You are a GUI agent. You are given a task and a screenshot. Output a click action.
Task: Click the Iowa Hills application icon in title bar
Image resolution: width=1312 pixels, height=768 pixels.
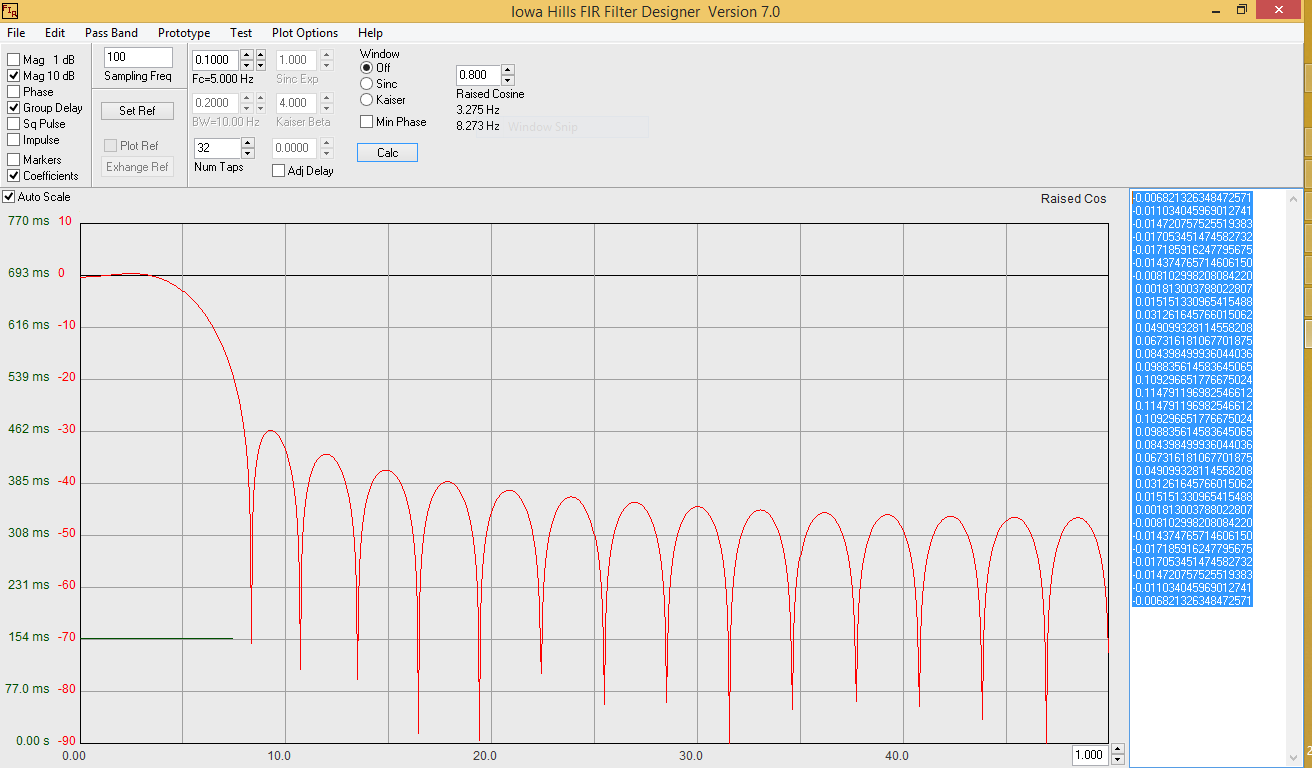click(x=11, y=11)
